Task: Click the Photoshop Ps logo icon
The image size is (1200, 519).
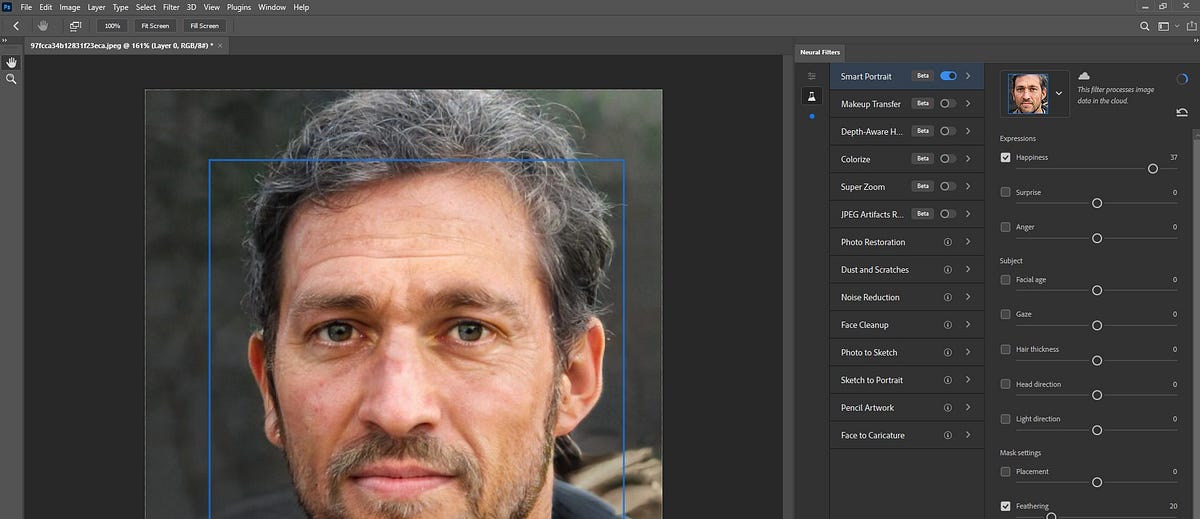Action: coord(8,7)
